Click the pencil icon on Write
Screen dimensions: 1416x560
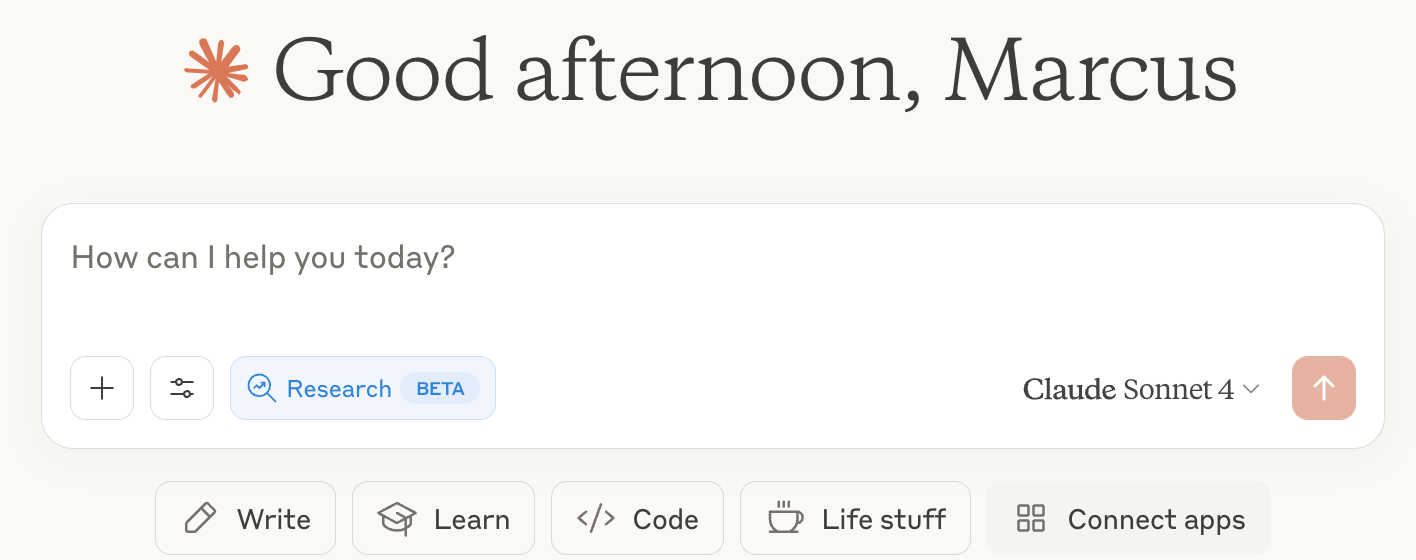point(200,519)
